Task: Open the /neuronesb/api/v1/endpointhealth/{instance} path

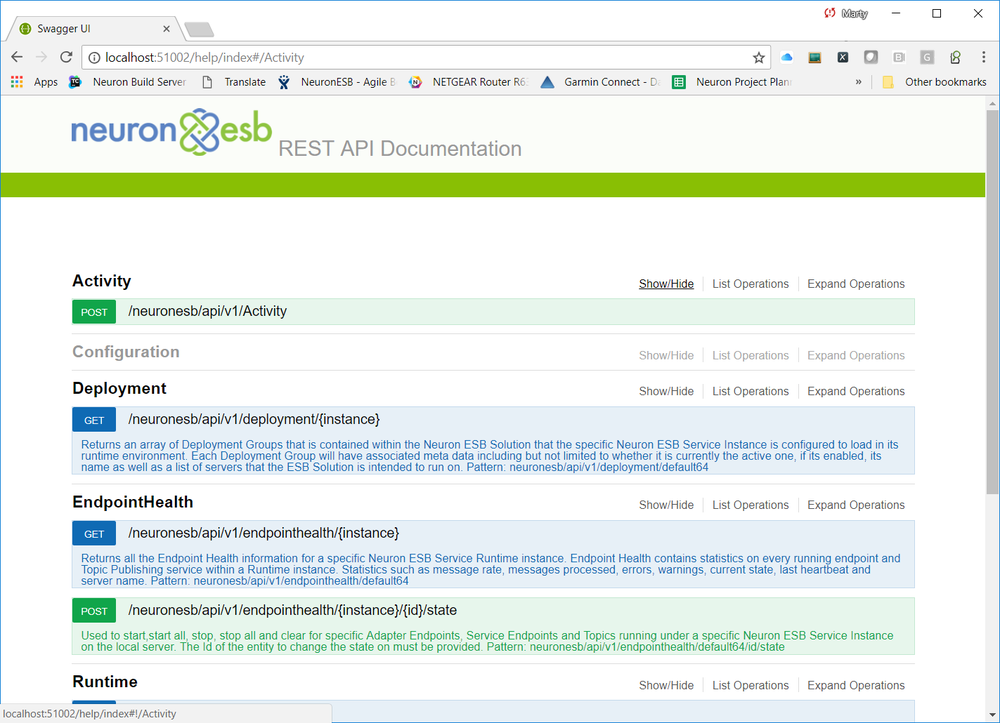Action: click(263, 533)
